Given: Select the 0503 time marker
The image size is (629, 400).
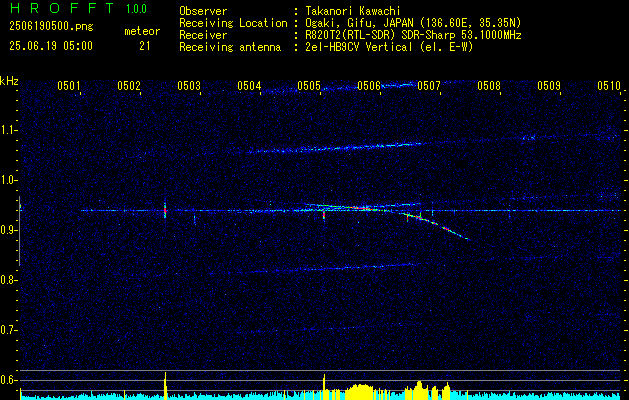Looking at the screenshot, I should click(x=189, y=85).
